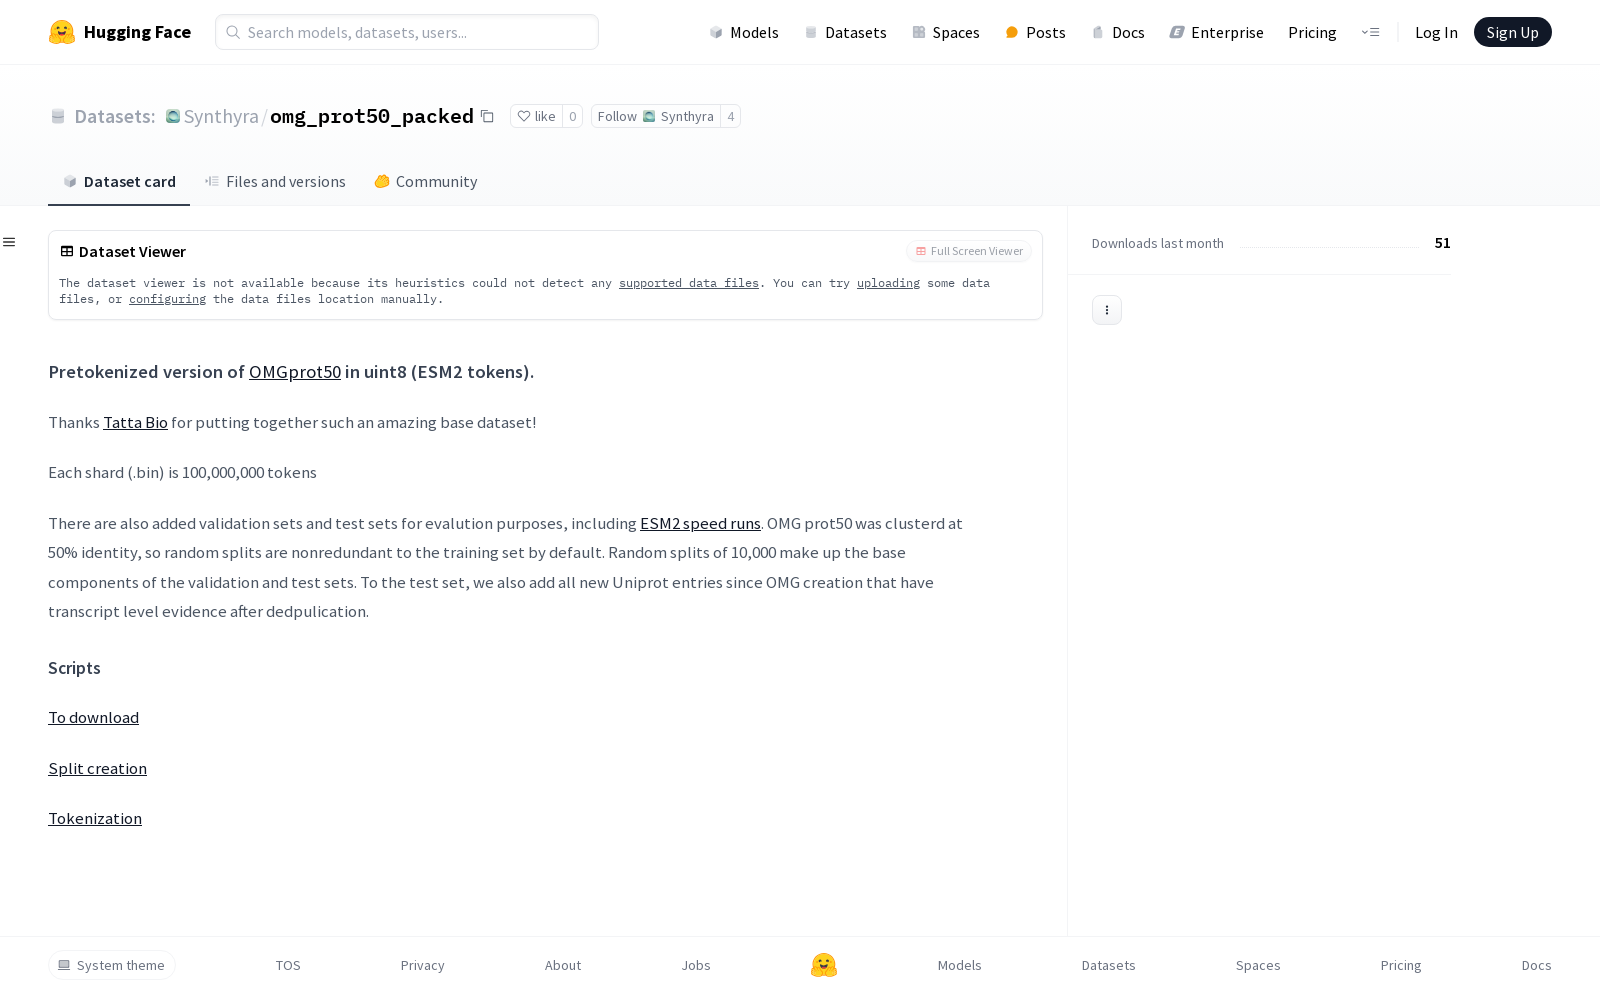Open the Tokenization script link
The image size is (1600, 1000).
click(x=95, y=818)
